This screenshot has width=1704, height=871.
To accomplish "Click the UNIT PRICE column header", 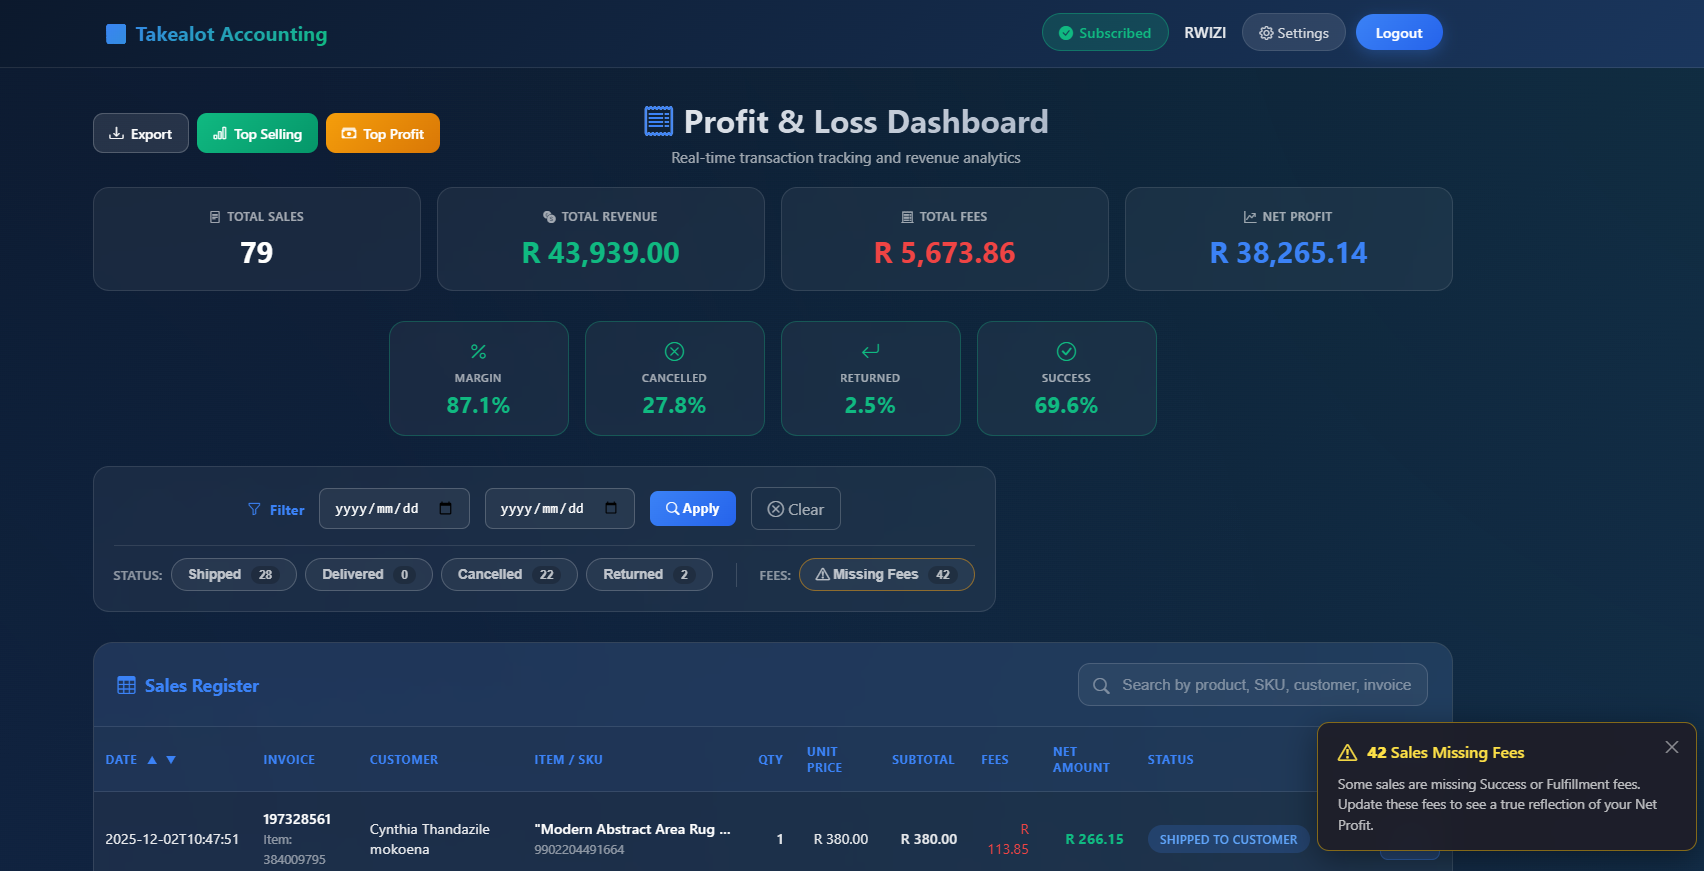I will 824,760.
